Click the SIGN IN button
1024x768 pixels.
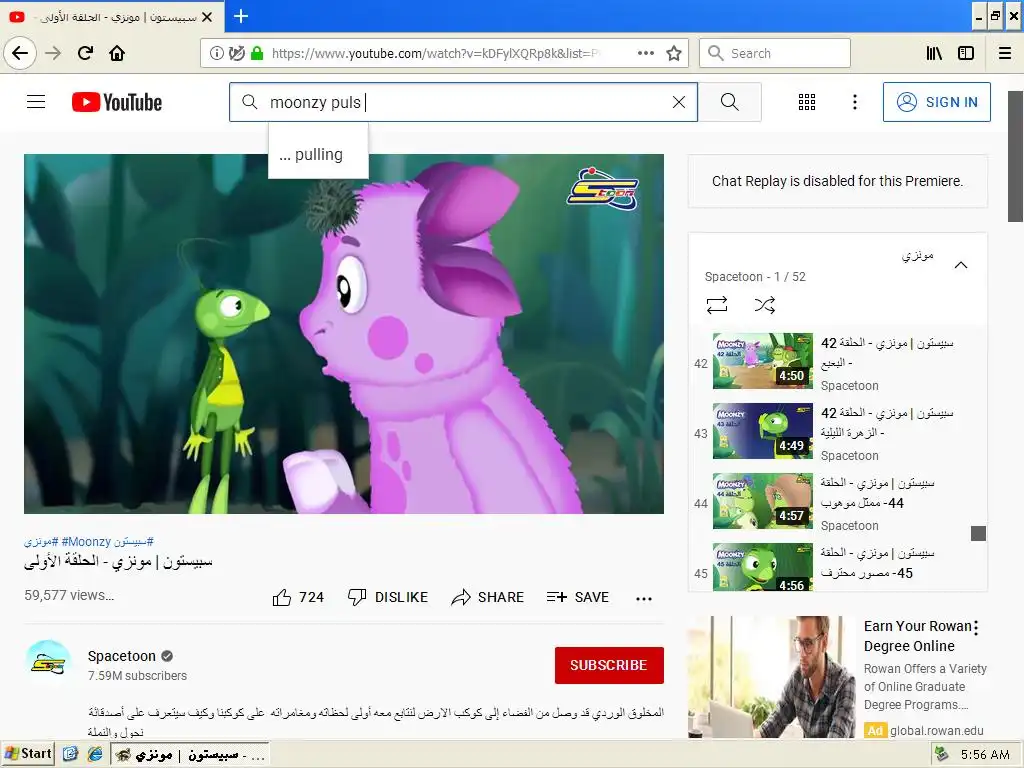pyautogui.click(x=936, y=102)
